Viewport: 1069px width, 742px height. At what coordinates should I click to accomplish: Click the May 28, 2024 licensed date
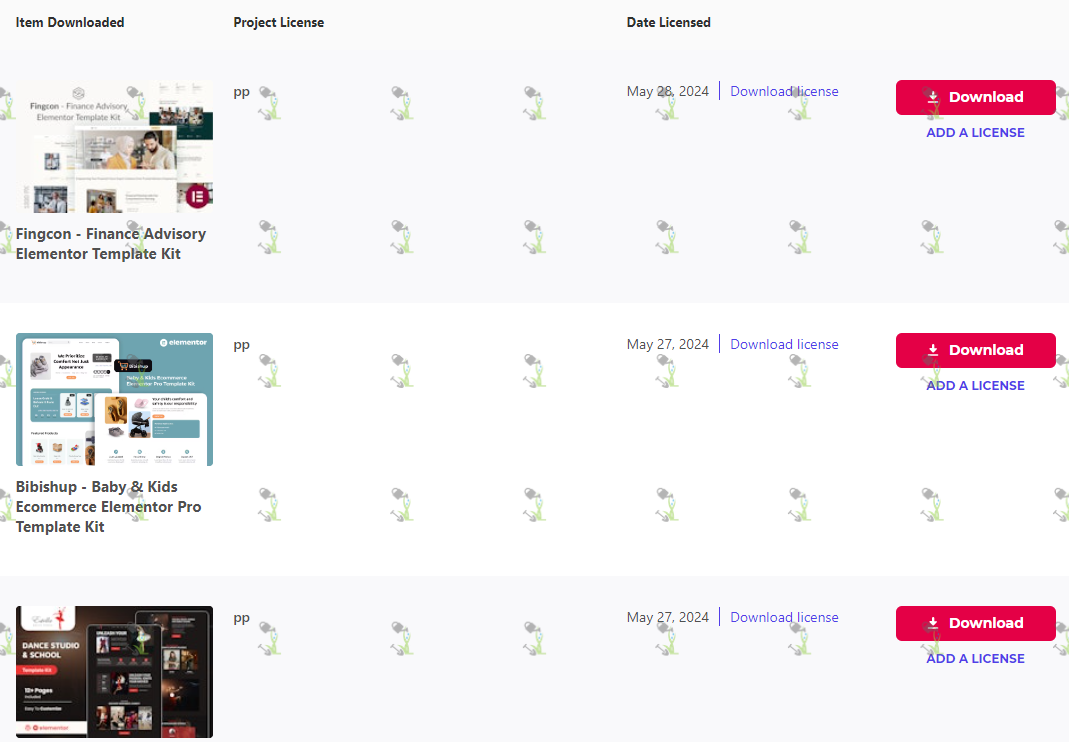(x=667, y=91)
